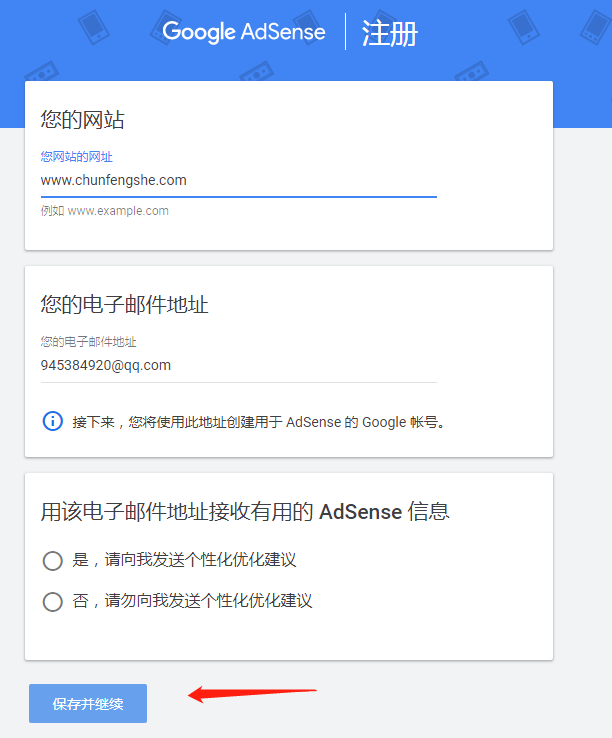Viewport: 612px width, 738px height.
Task: Click the hint text 例如 www.example.com
Action: coord(105,210)
